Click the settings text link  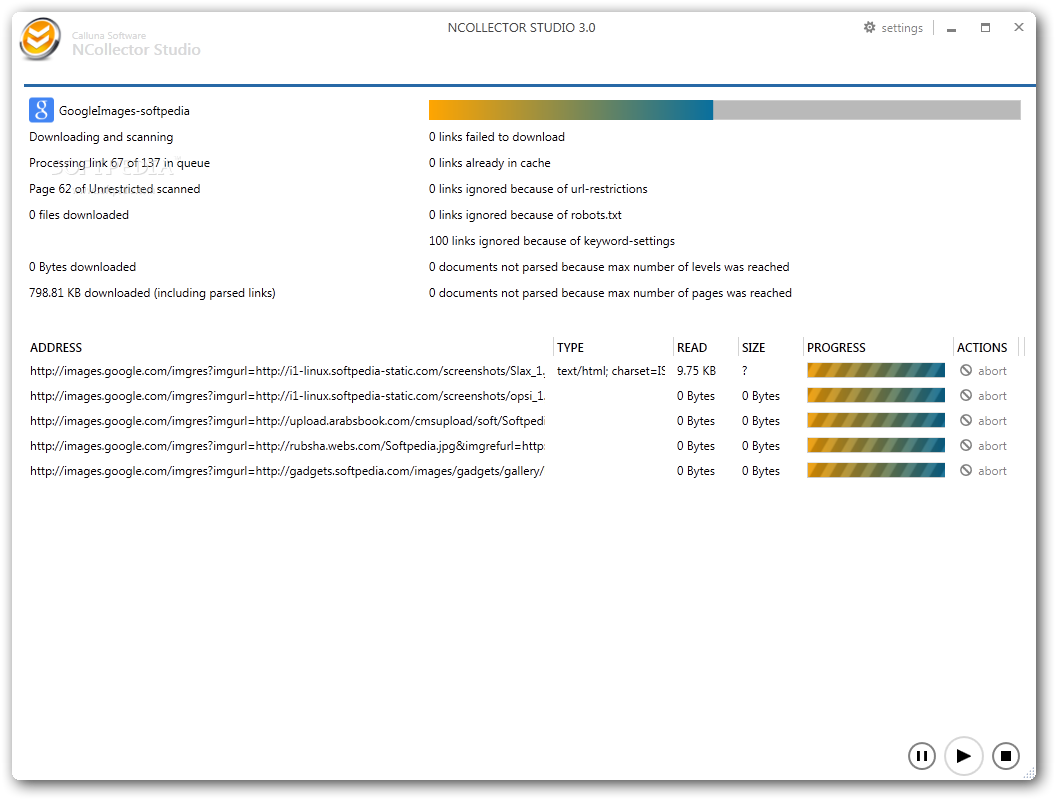902,28
